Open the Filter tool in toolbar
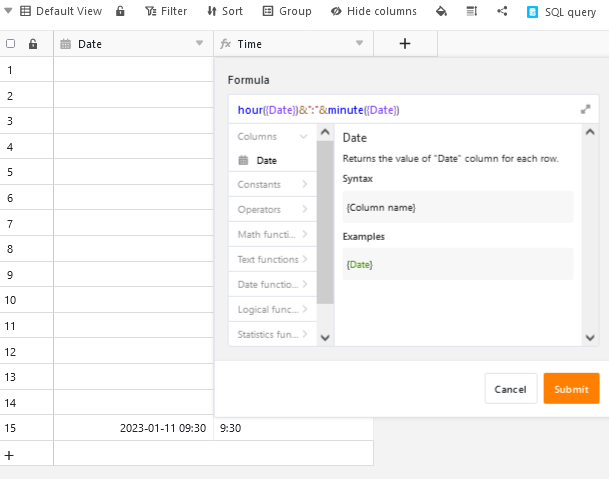 [x=165, y=11]
